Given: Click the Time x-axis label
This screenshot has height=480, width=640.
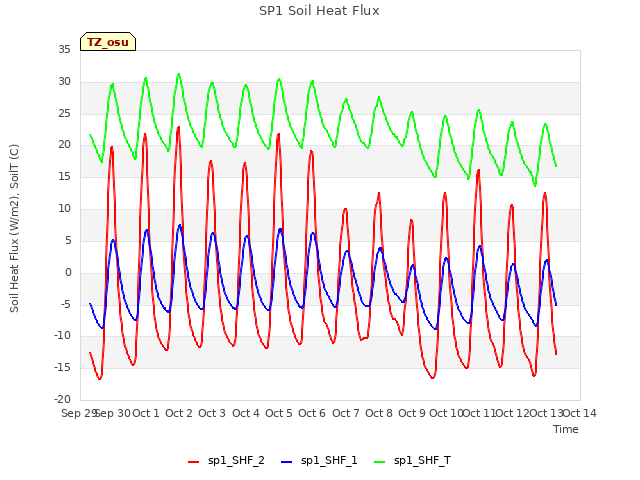Looking at the screenshot, I should tap(566, 429).
